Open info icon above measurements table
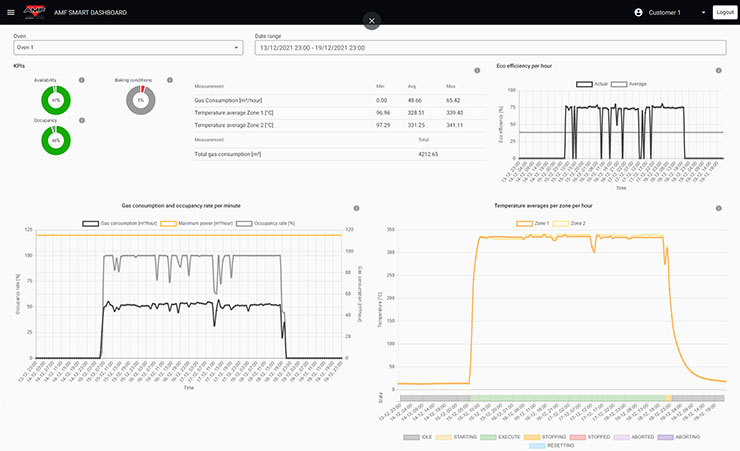 coord(477,70)
